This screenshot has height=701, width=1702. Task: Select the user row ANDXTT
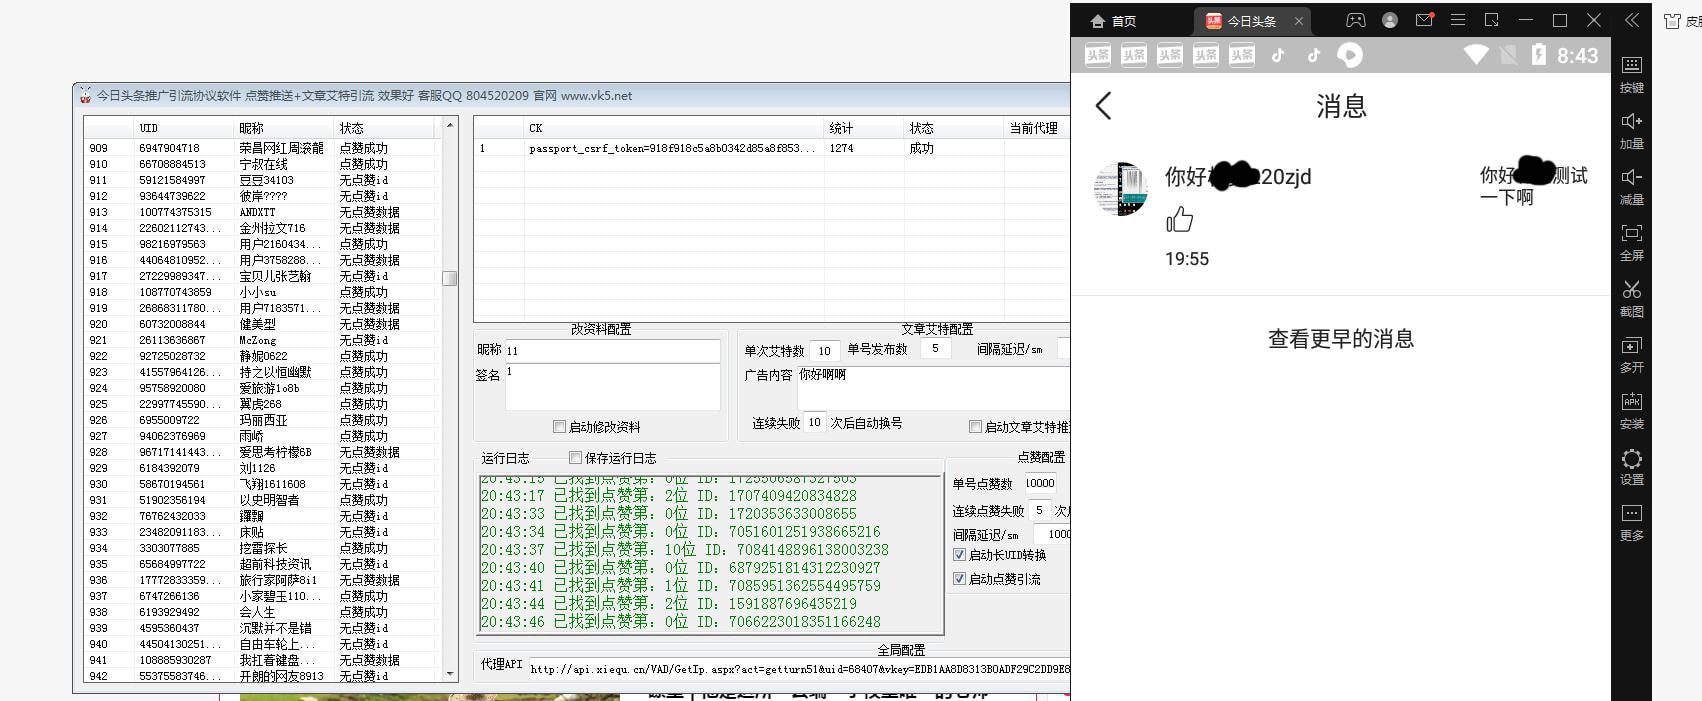point(260,212)
